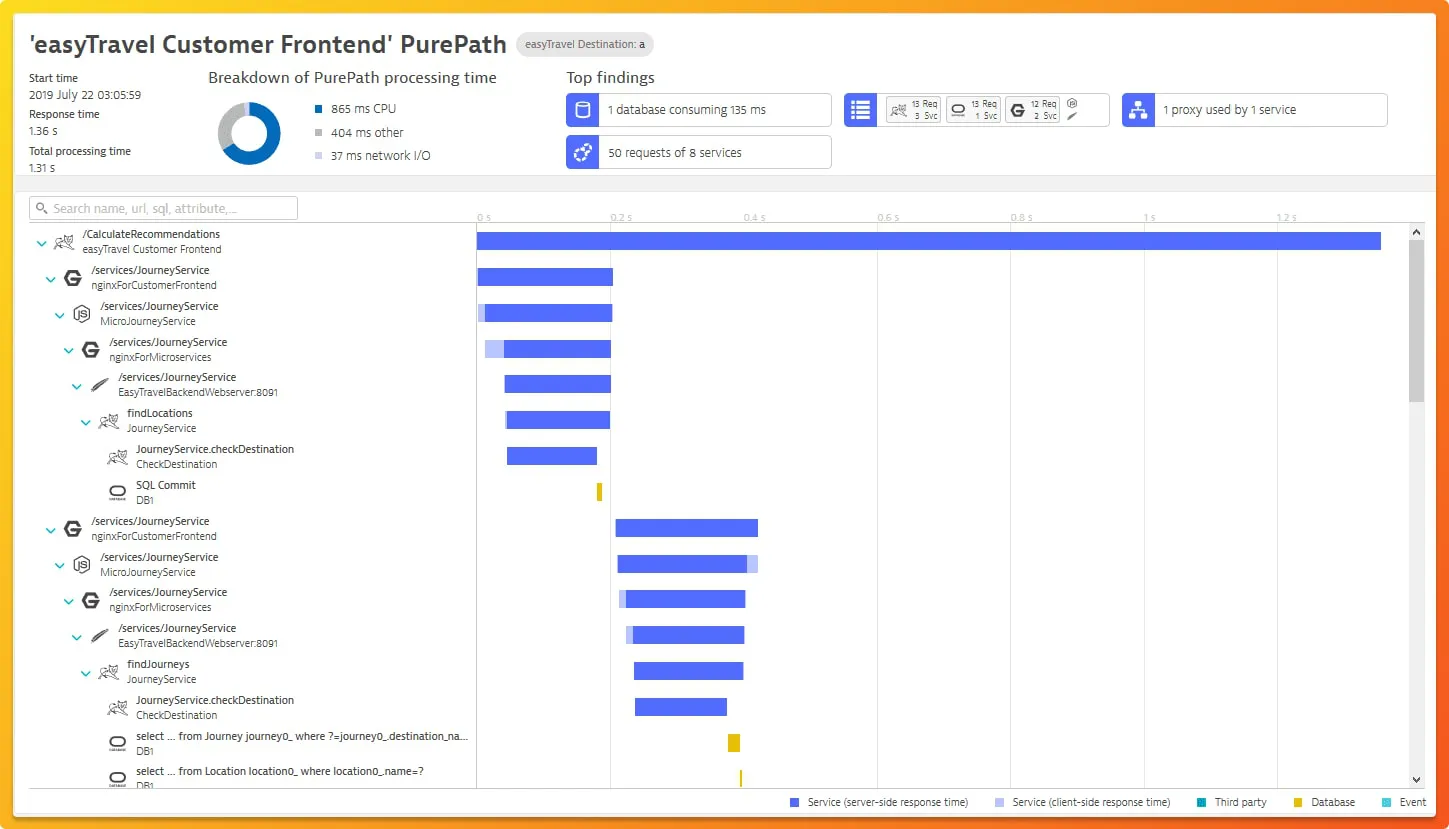Select JourneyService.checkDestination row under findLocations
The width and height of the screenshot is (1449, 829).
point(215,450)
